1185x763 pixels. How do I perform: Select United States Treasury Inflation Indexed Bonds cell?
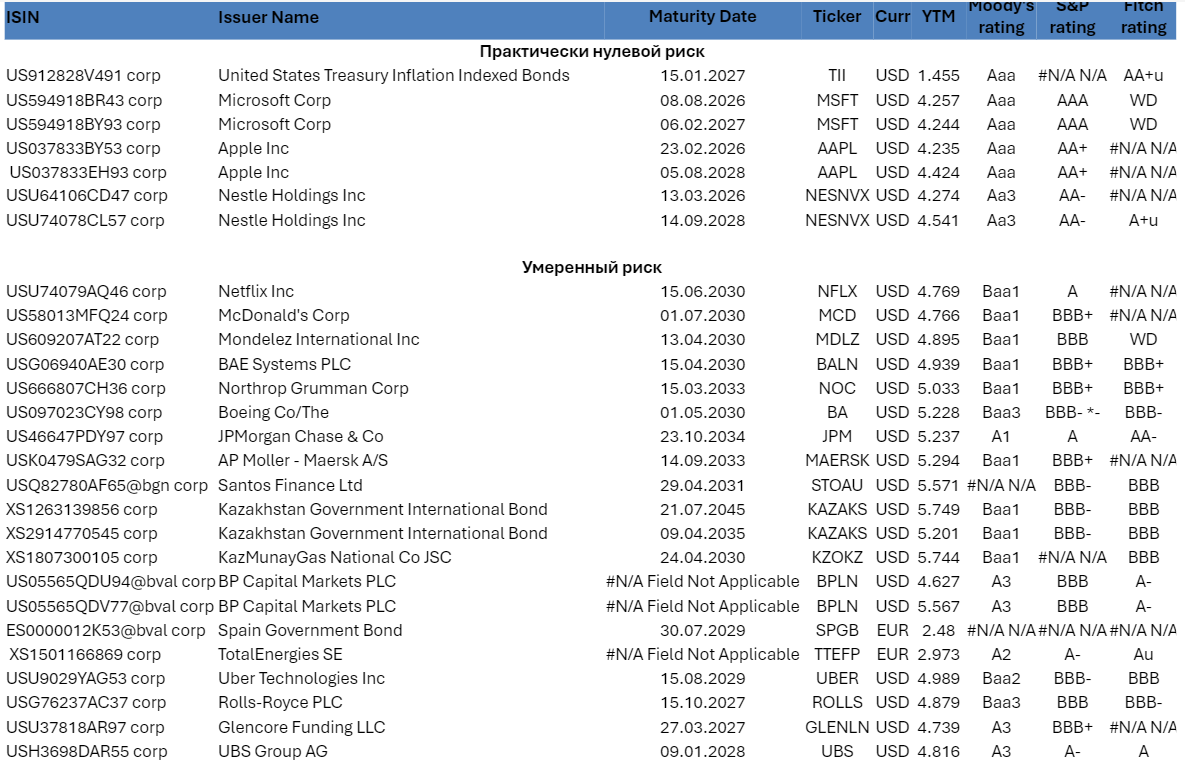394,76
